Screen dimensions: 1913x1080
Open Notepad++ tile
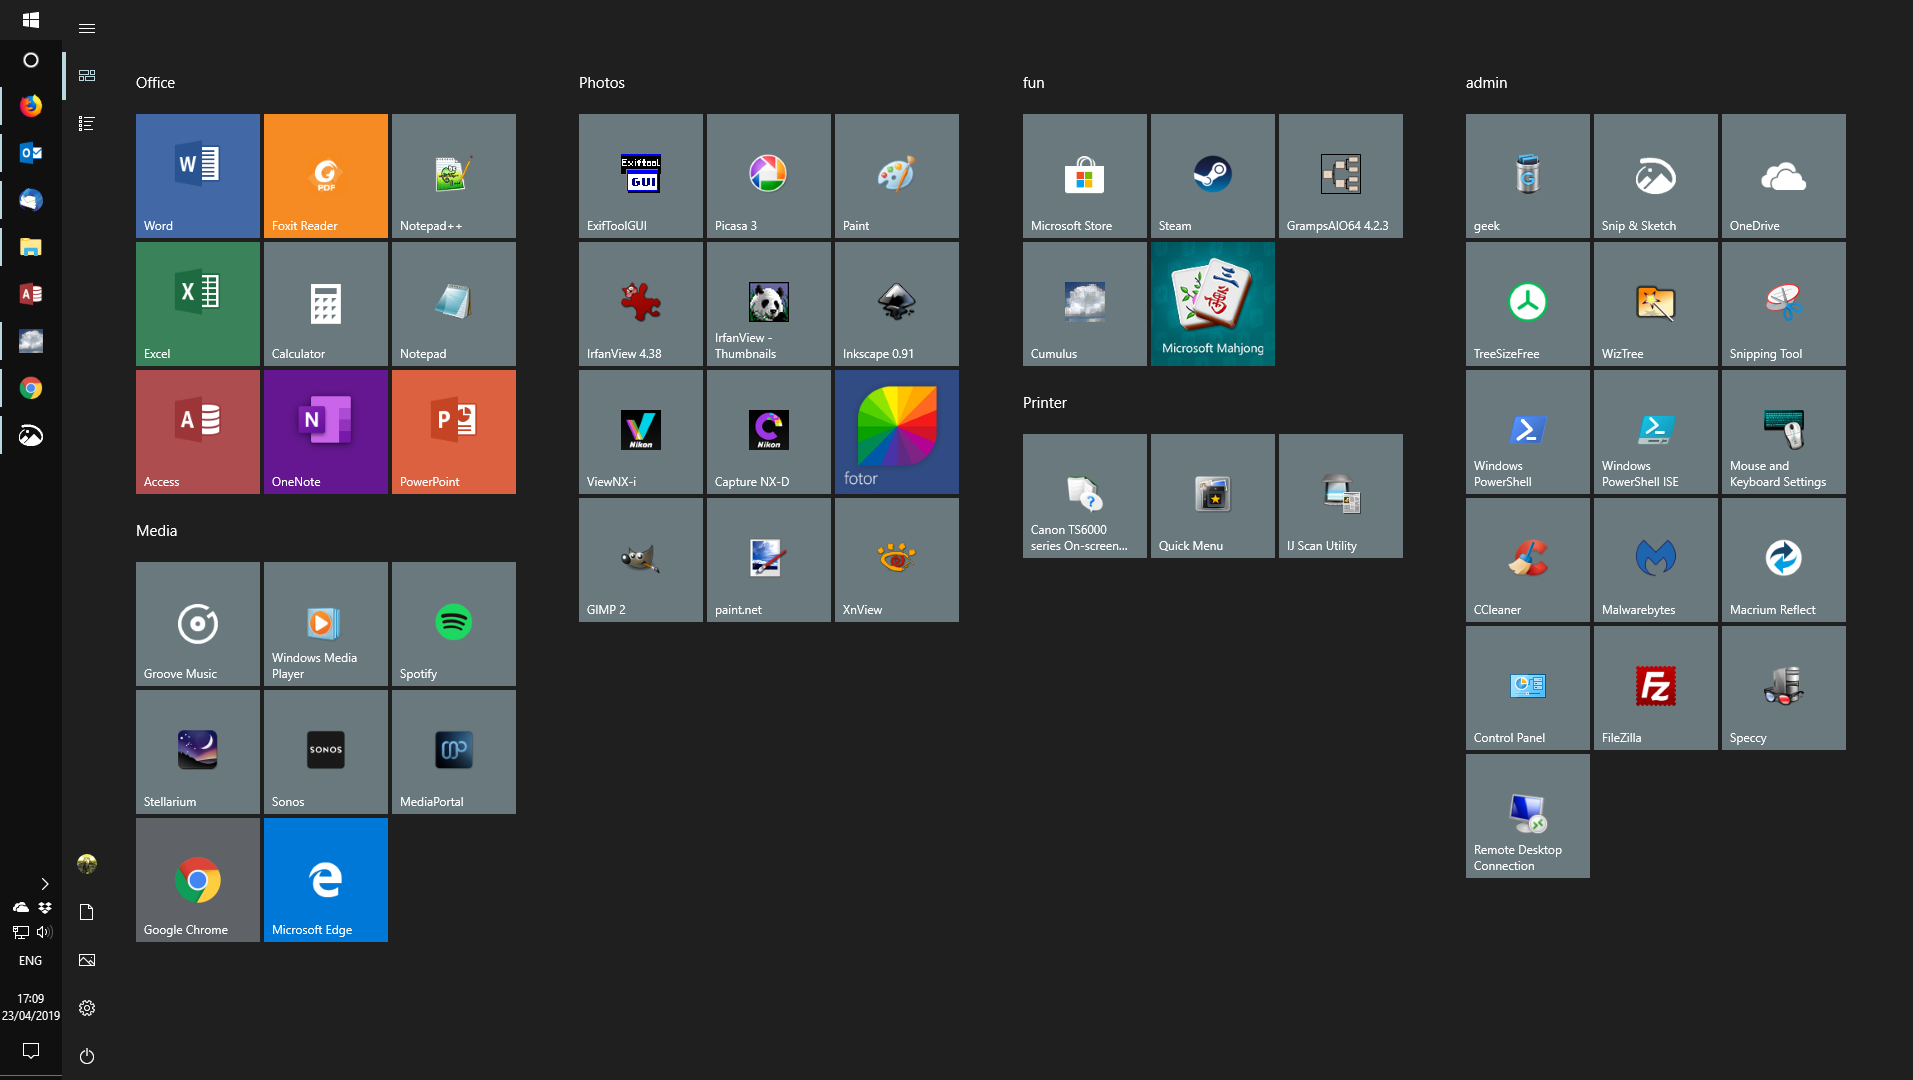point(454,176)
